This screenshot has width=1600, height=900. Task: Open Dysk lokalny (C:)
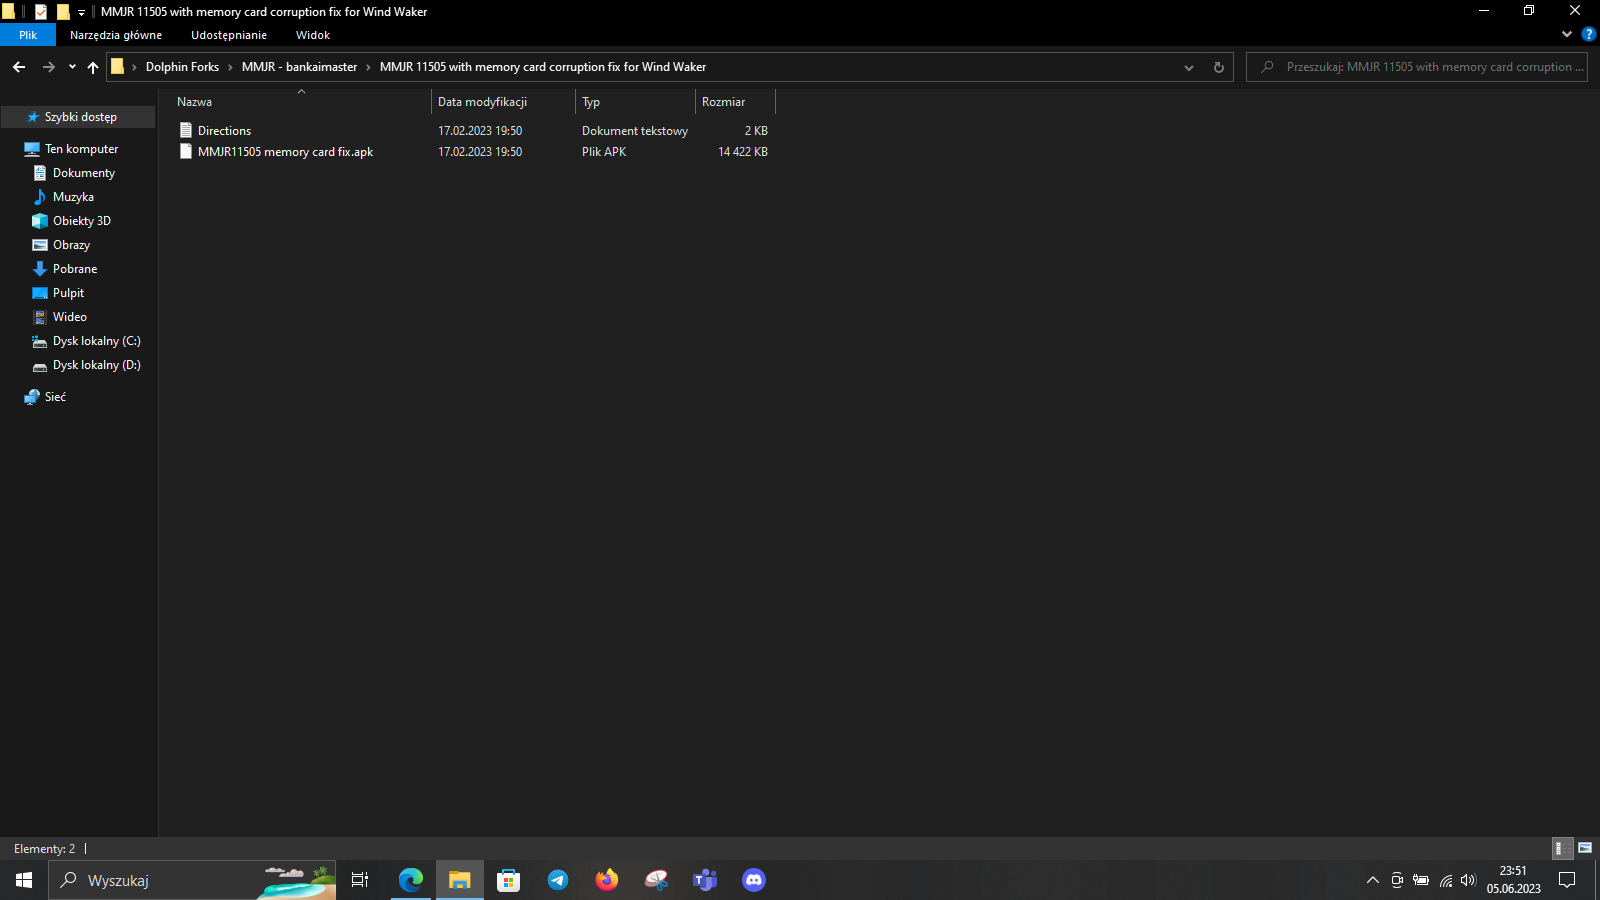pyautogui.click(x=96, y=341)
